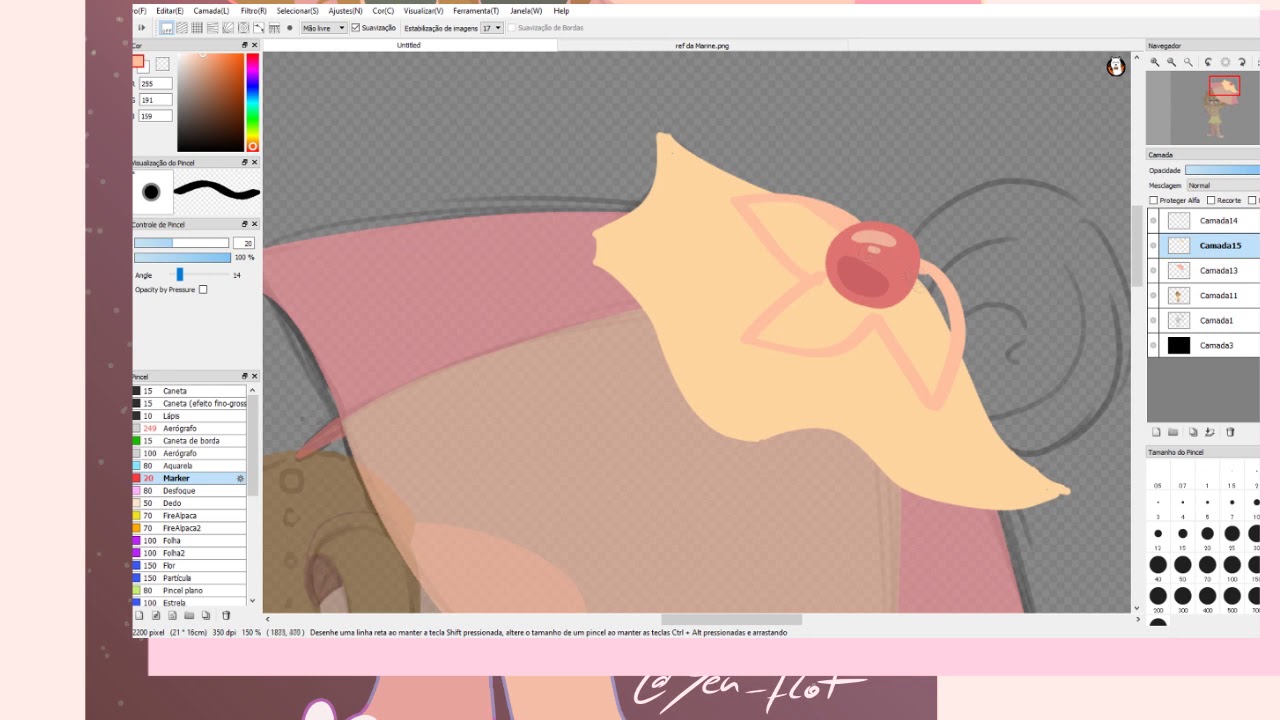Rotate canvas right in Navigator
The height and width of the screenshot is (720, 1280).
coord(1242,62)
